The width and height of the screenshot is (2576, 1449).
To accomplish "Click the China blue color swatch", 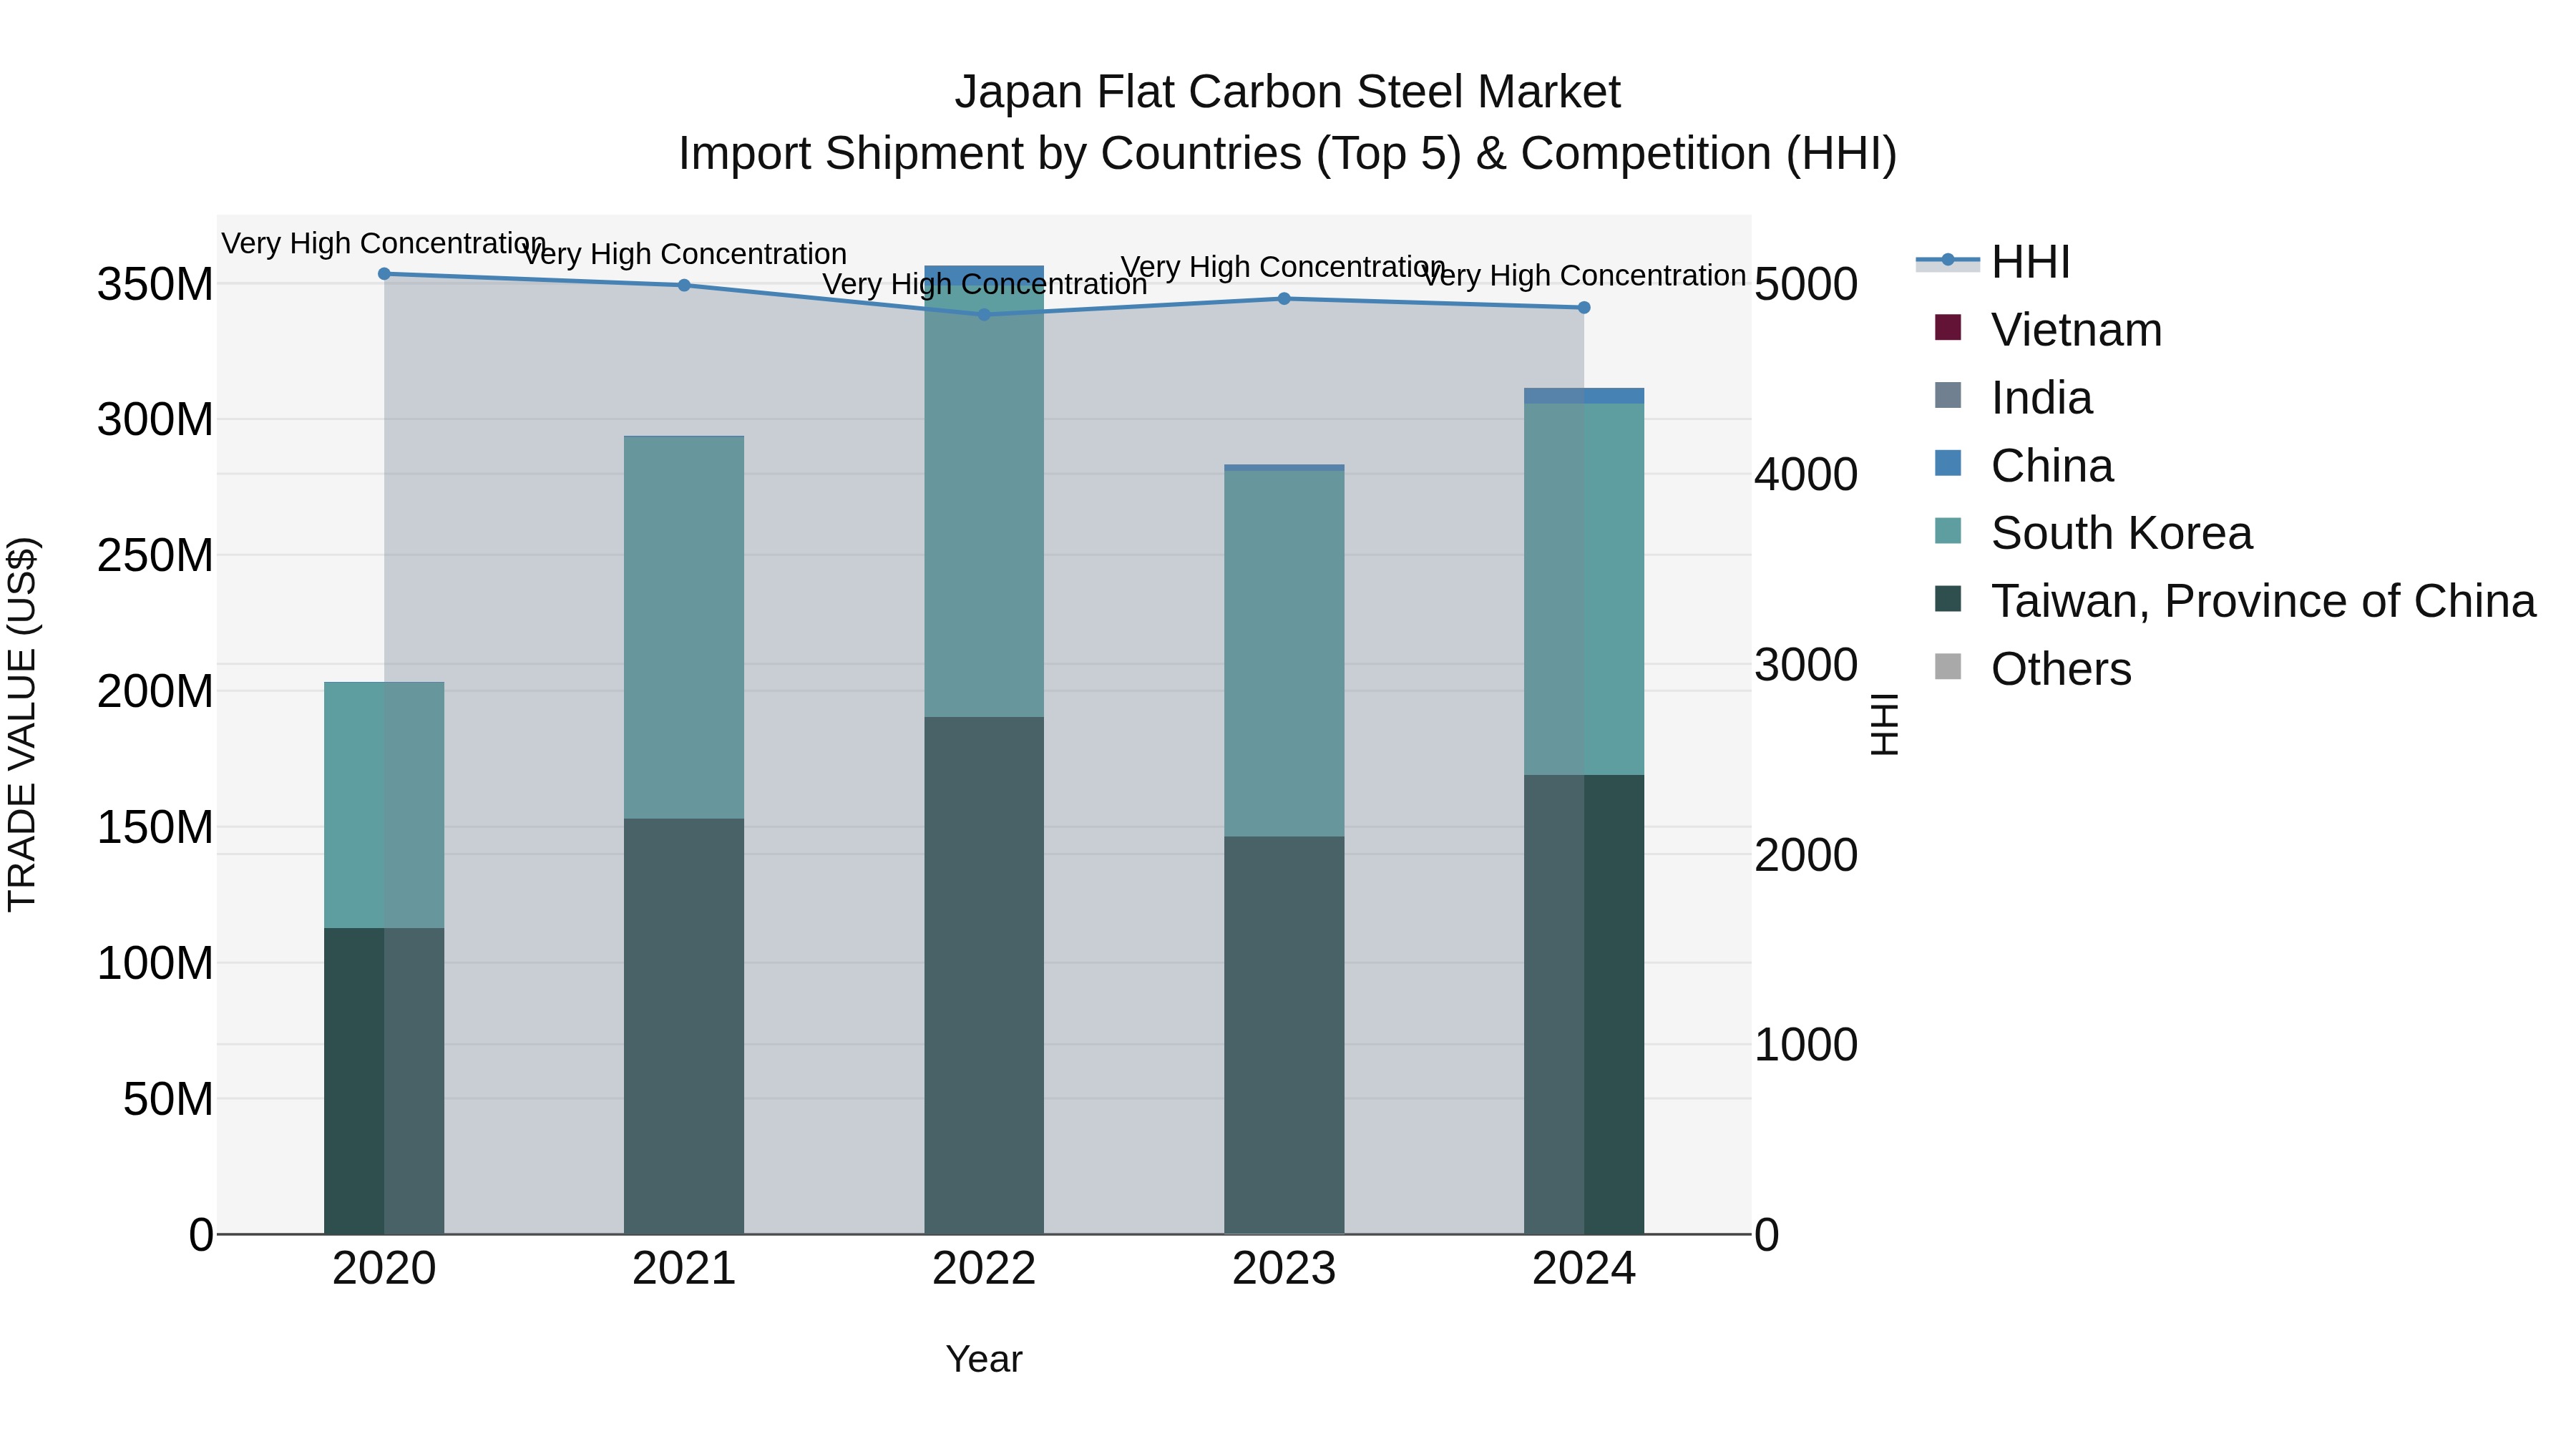I will pos(1948,463).
